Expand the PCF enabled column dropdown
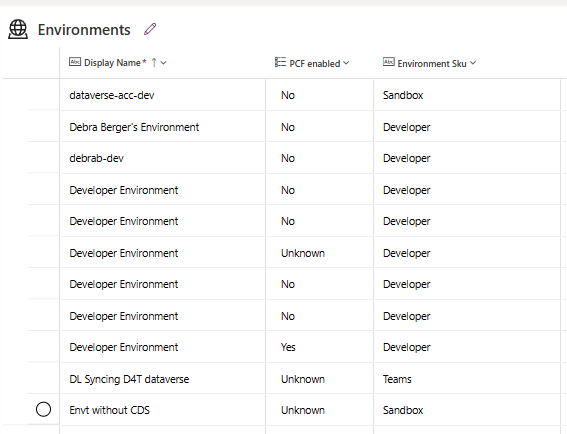The width and height of the screenshot is (567, 434). click(x=346, y=63)
